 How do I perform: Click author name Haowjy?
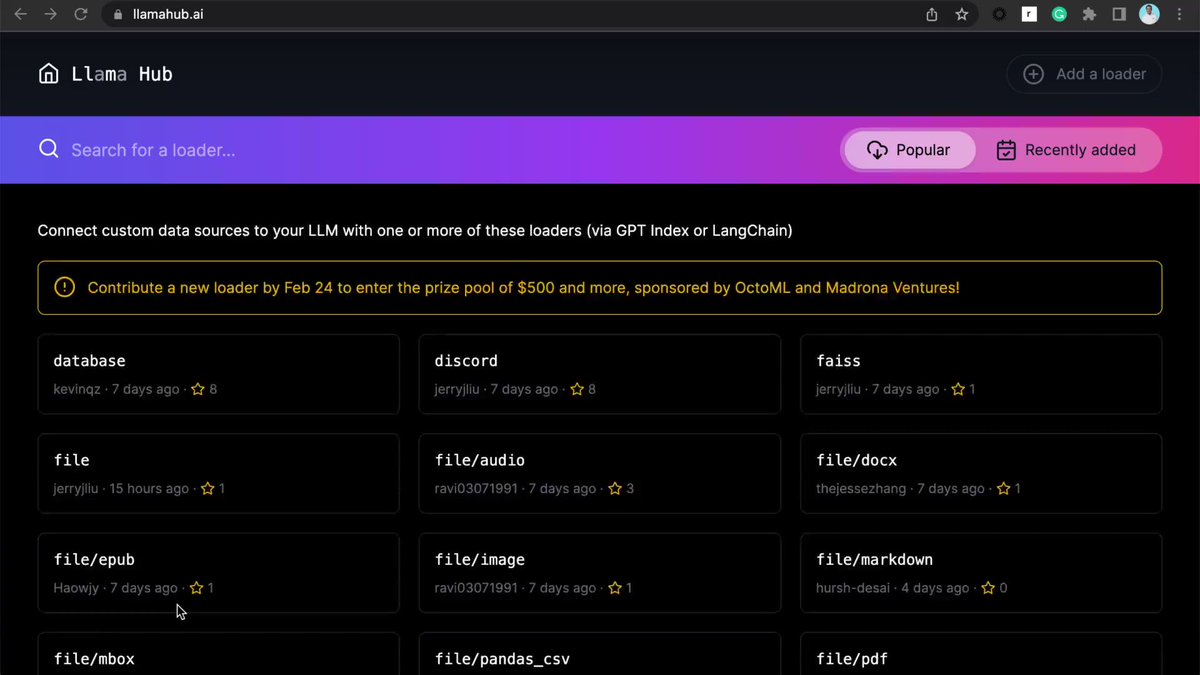pyautogui.click(x=76, y=588)
